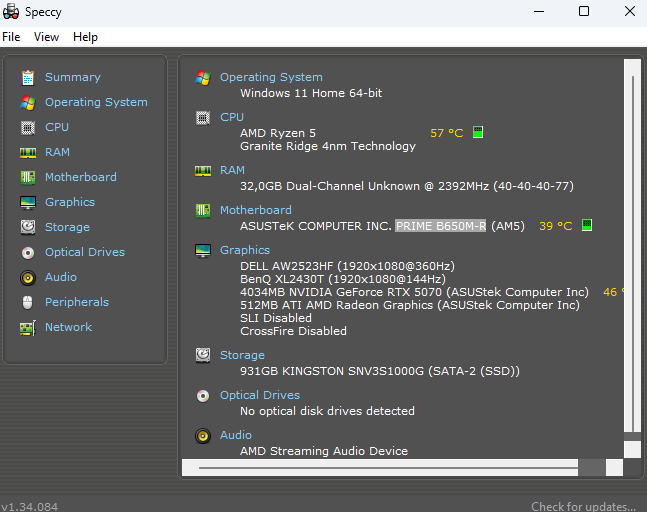The height and width of the screenshot is (512, 647).
Task: Open the View menu
Action: (46, 37)
